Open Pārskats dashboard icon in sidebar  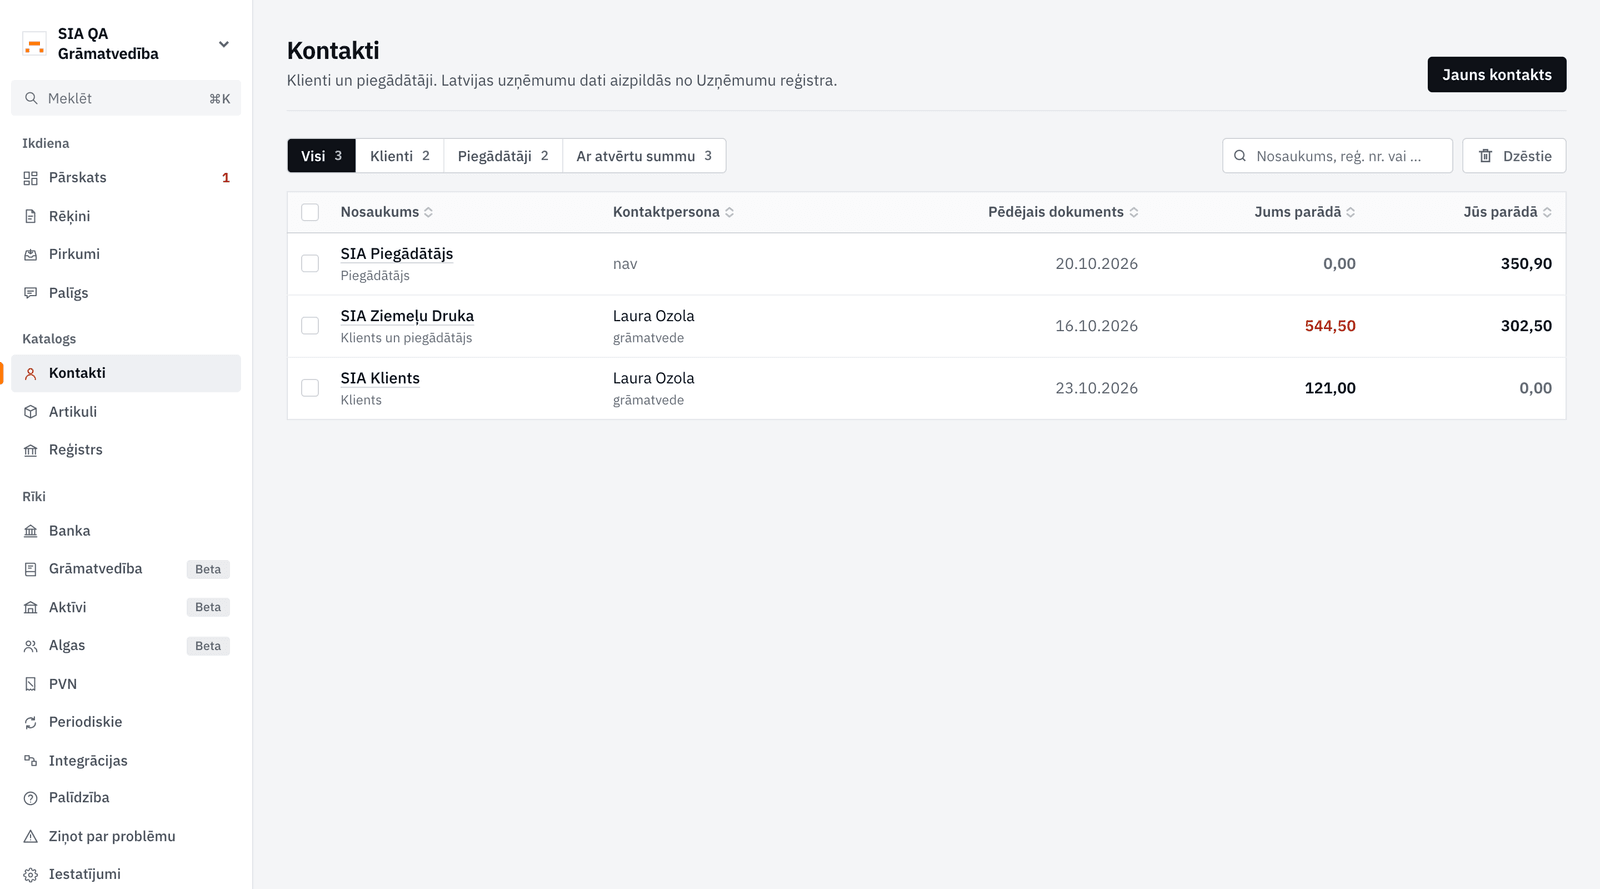click(31, 178)
